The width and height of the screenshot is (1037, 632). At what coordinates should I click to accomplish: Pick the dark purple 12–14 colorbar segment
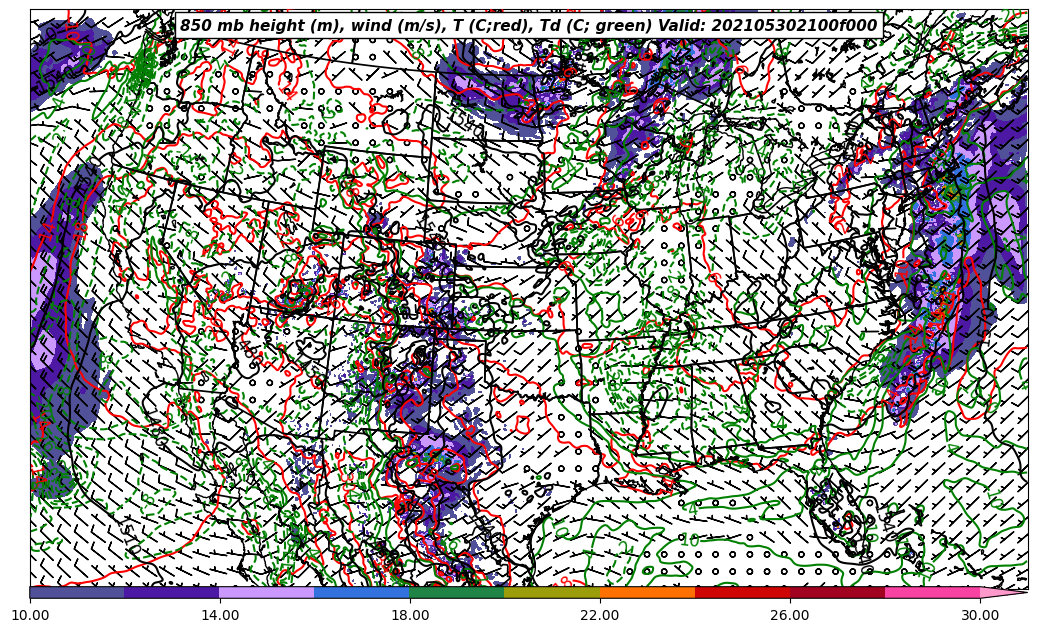[x=172, y=593]
